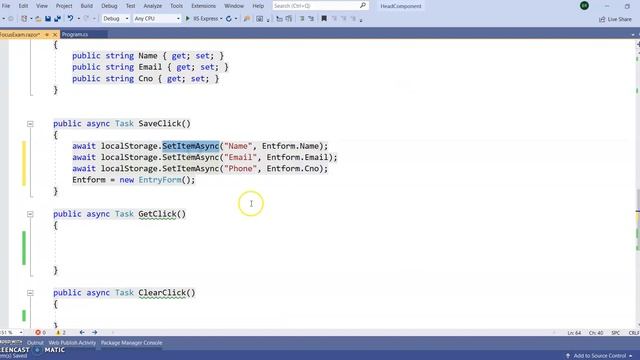Image resolution: width=640 pixels, height=360 pixels.
Task: Open the Output panel tab
Action: 35,343
